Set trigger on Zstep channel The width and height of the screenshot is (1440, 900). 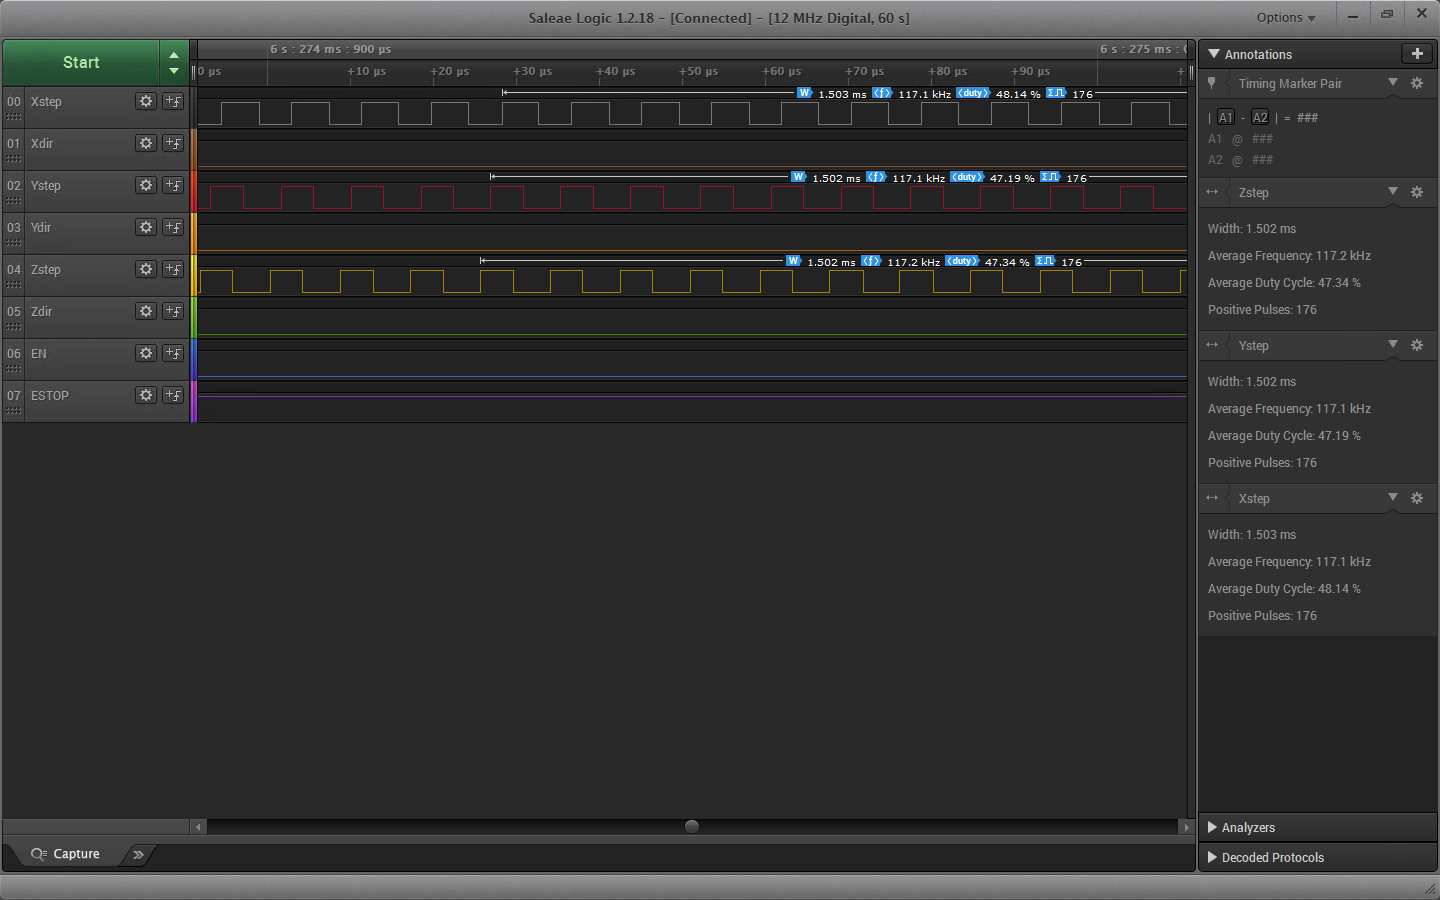tap(173, 269)
